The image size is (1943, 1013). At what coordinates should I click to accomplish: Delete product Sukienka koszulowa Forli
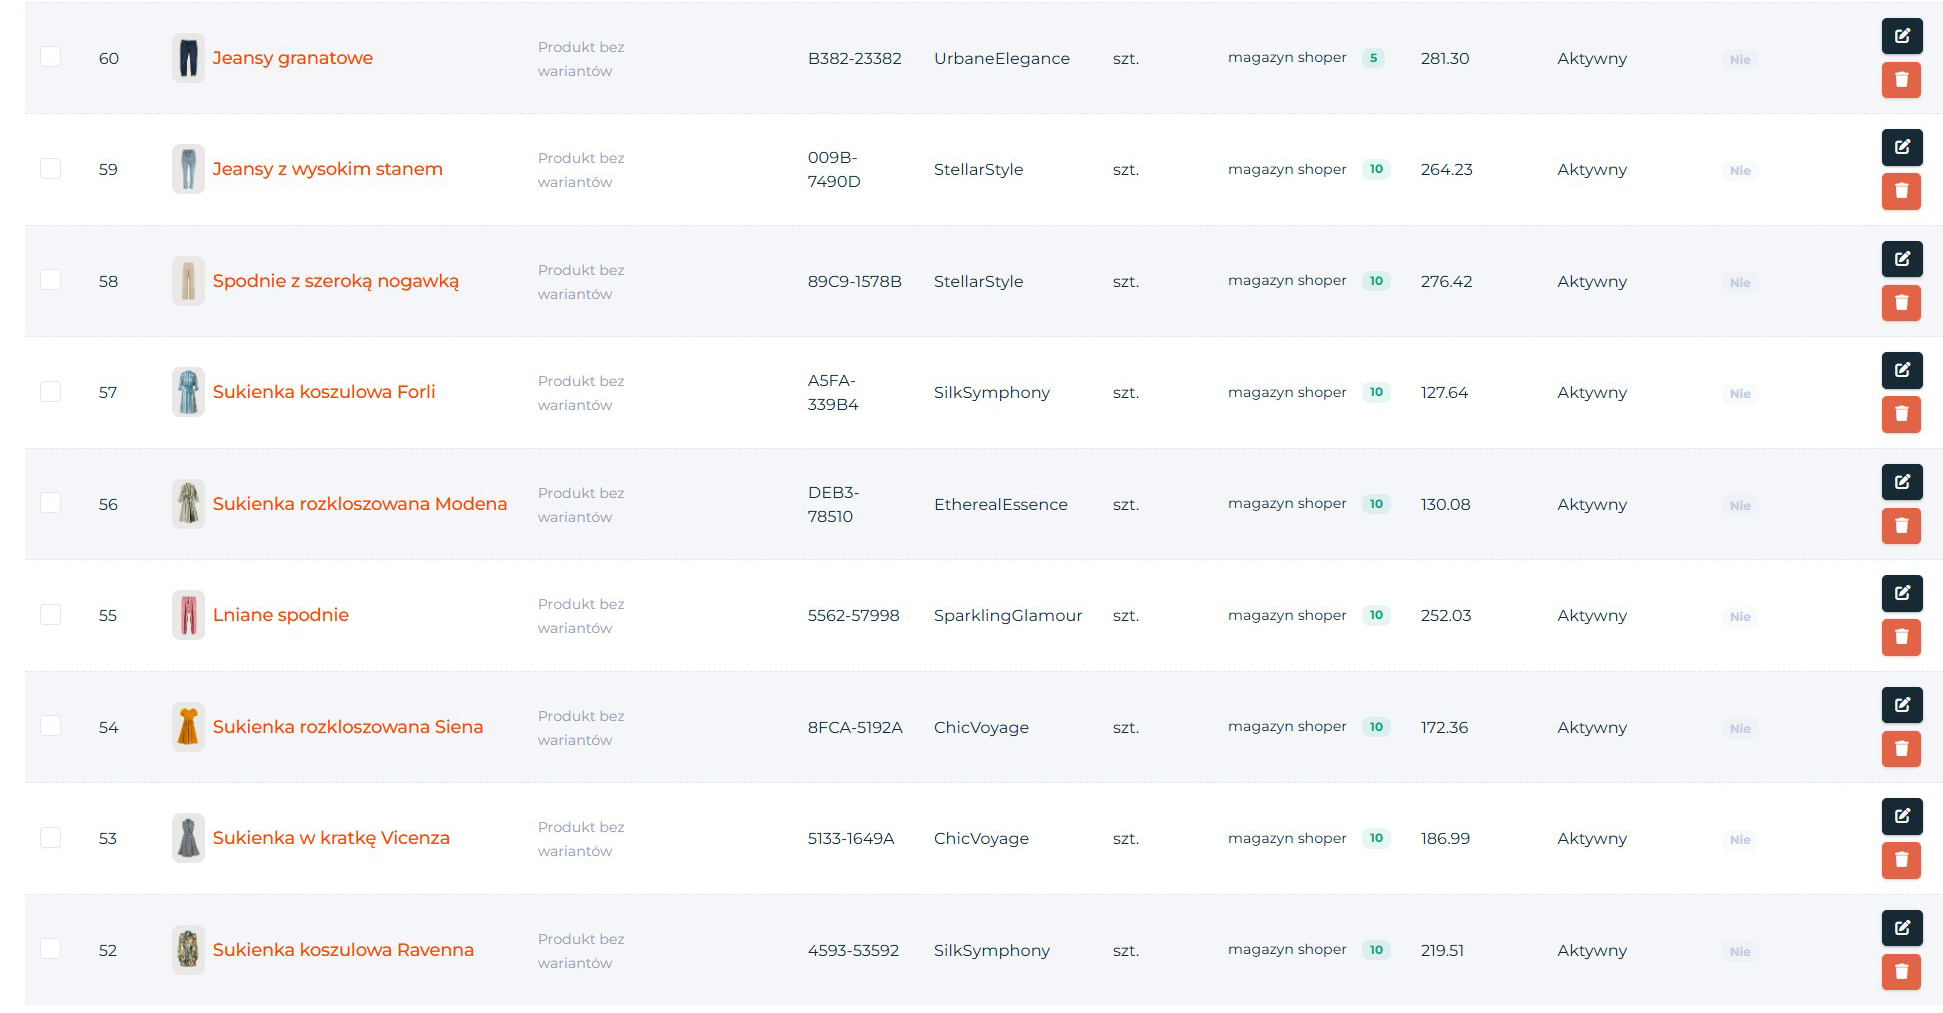(1901, 414)
